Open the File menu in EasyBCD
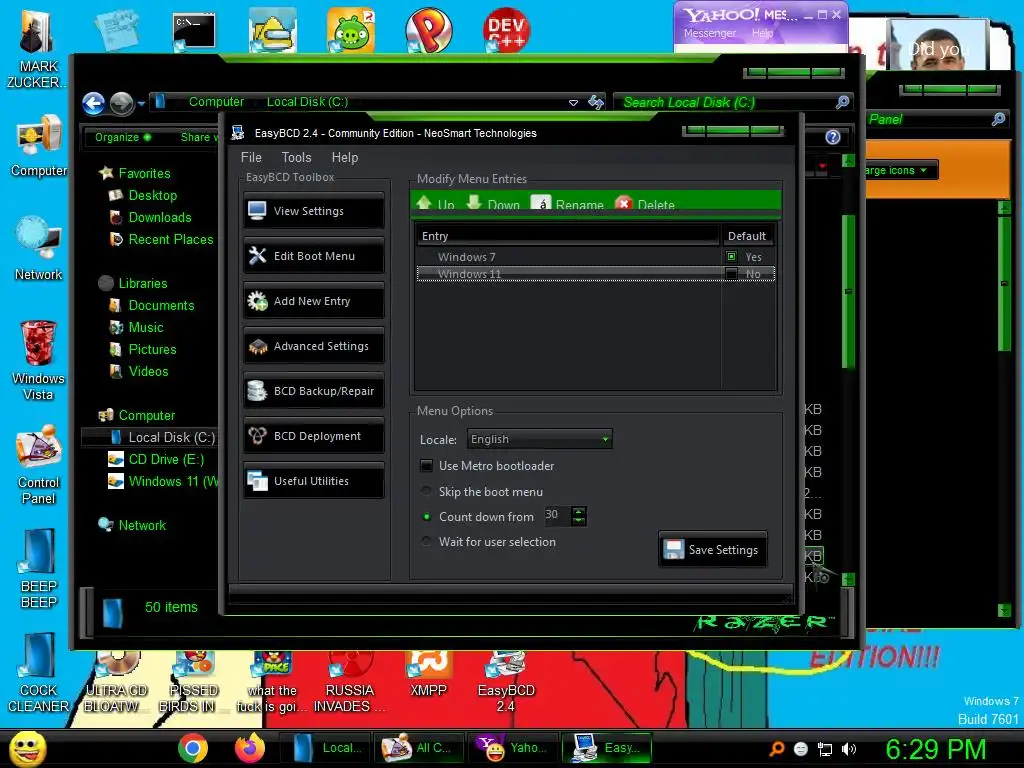This screenshot has height=768, width=1024. [x=251, y=157]
